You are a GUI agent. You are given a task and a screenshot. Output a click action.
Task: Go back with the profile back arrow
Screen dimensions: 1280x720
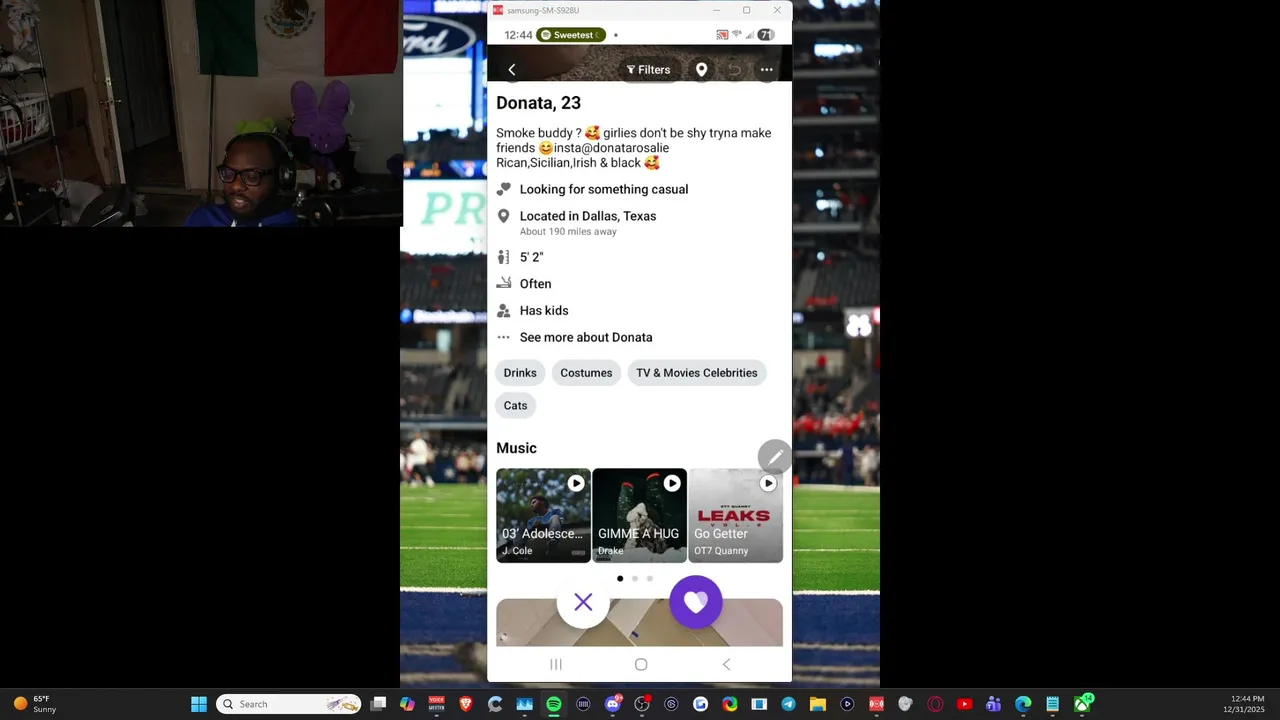click(512, 70)
